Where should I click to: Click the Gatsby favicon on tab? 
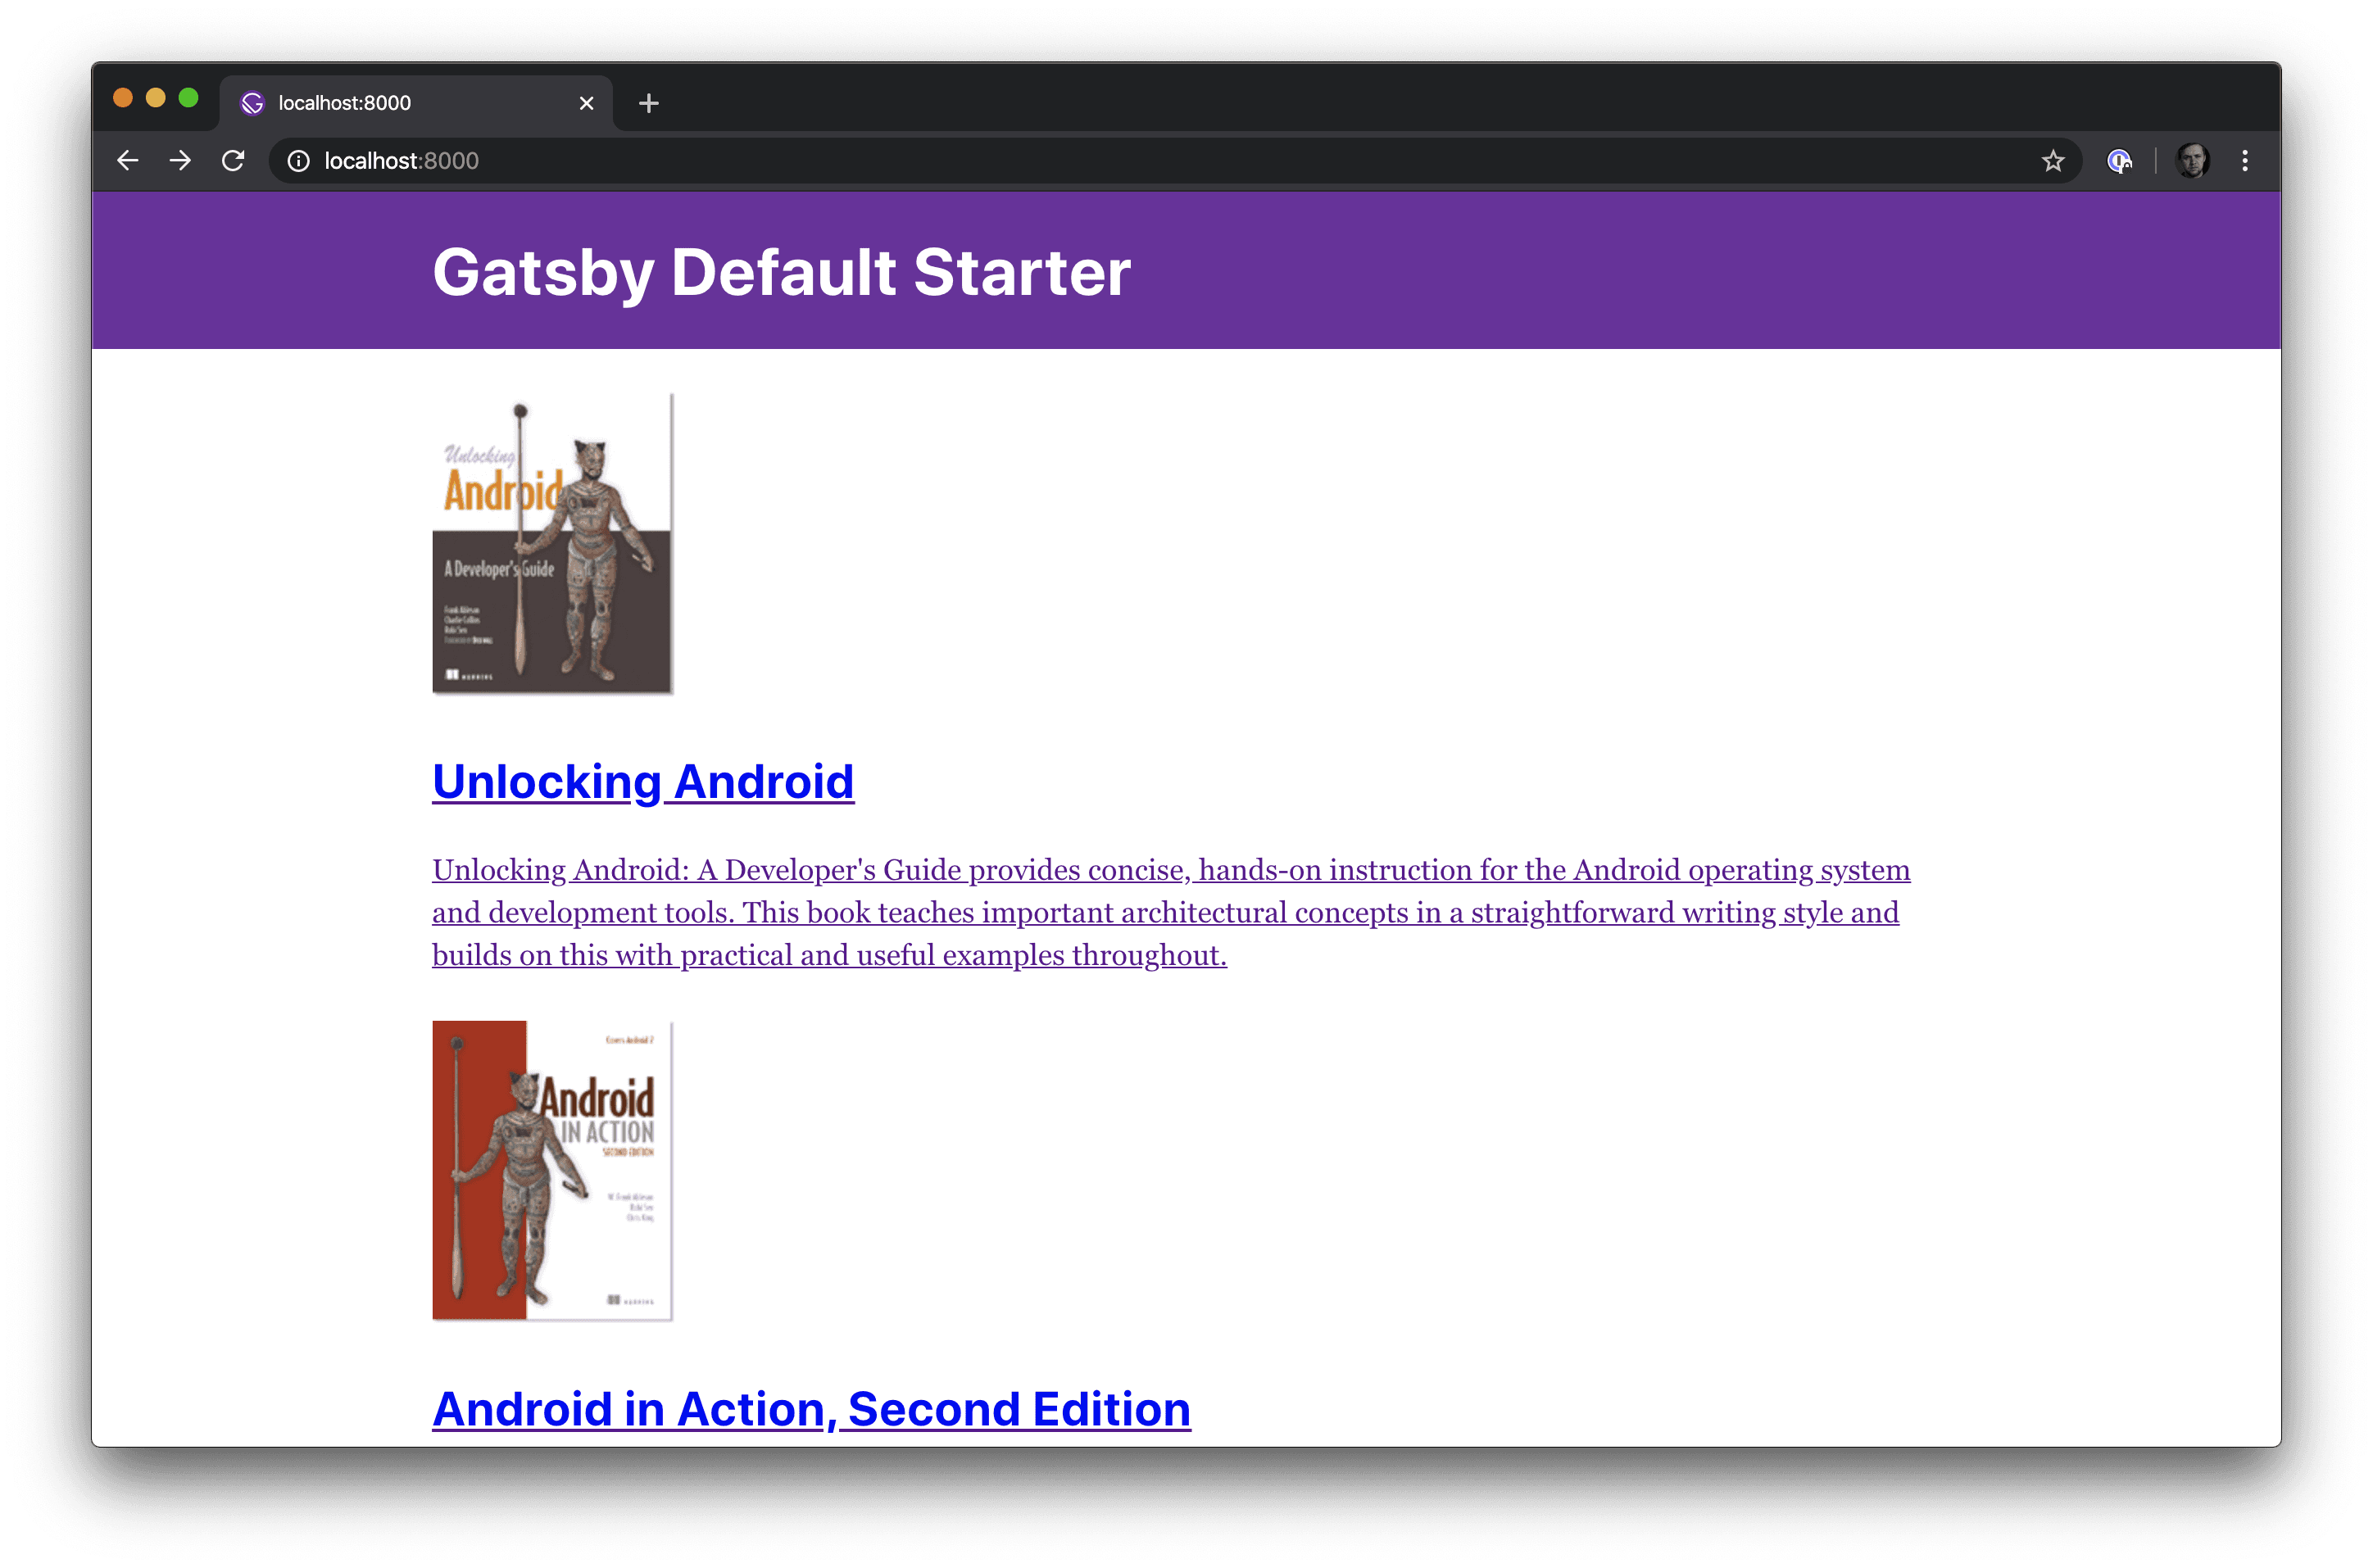tap(253, 103)
